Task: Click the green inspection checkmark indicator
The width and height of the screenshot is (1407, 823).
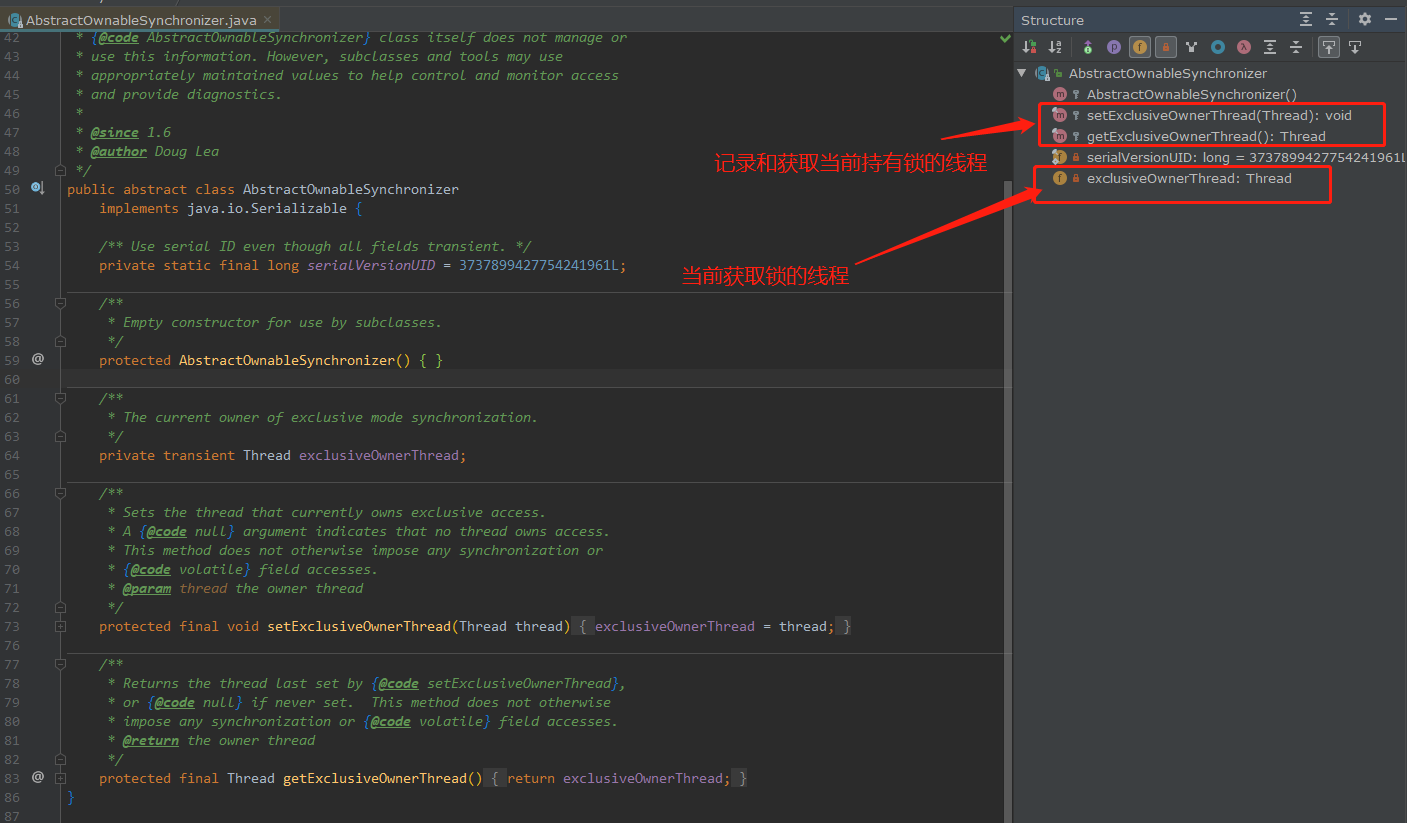Action: coord(1005,38)
